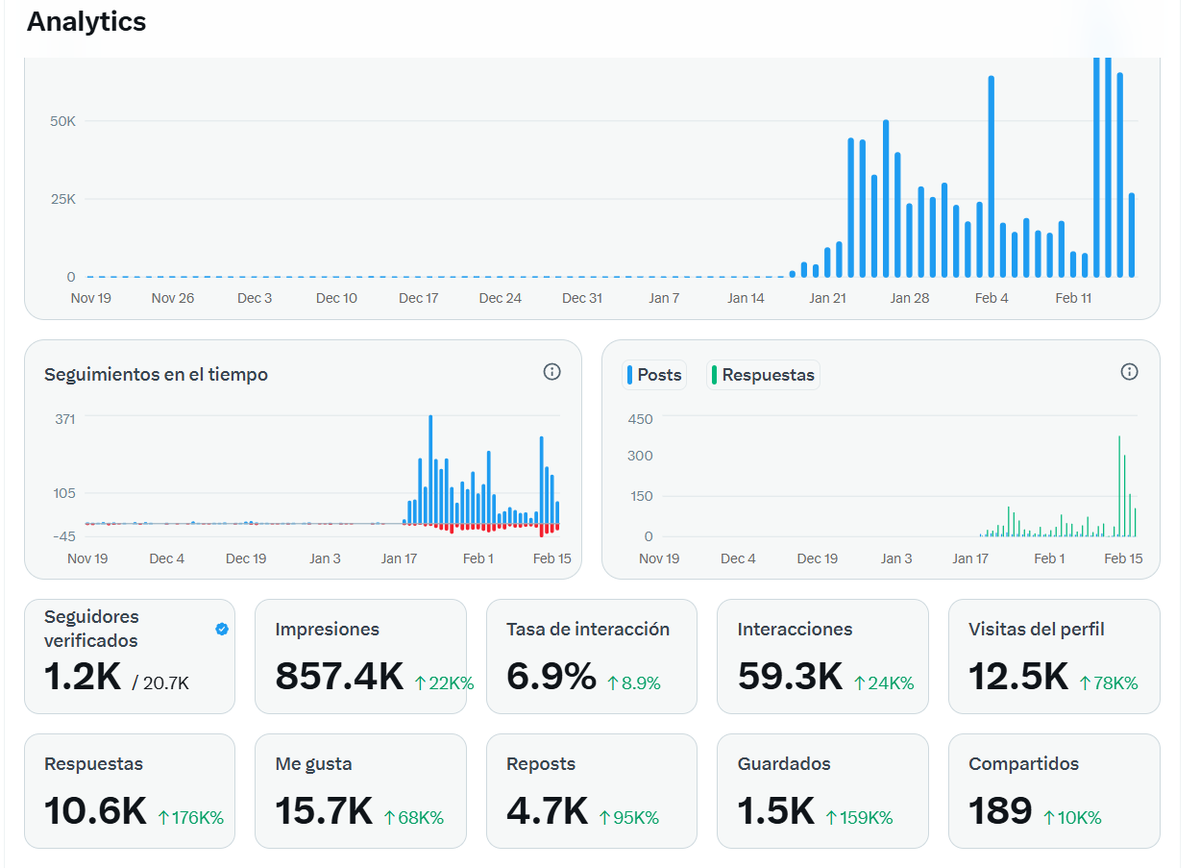This screenshot has width=1200, height=868.
Task: Open the Impresiones metric card
Action: [x=361, y=656]
